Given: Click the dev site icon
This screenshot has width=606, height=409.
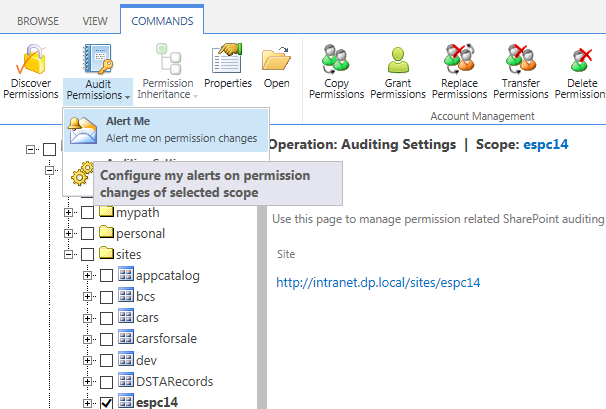Looking at the screenshot, I should tap(126, 359).
